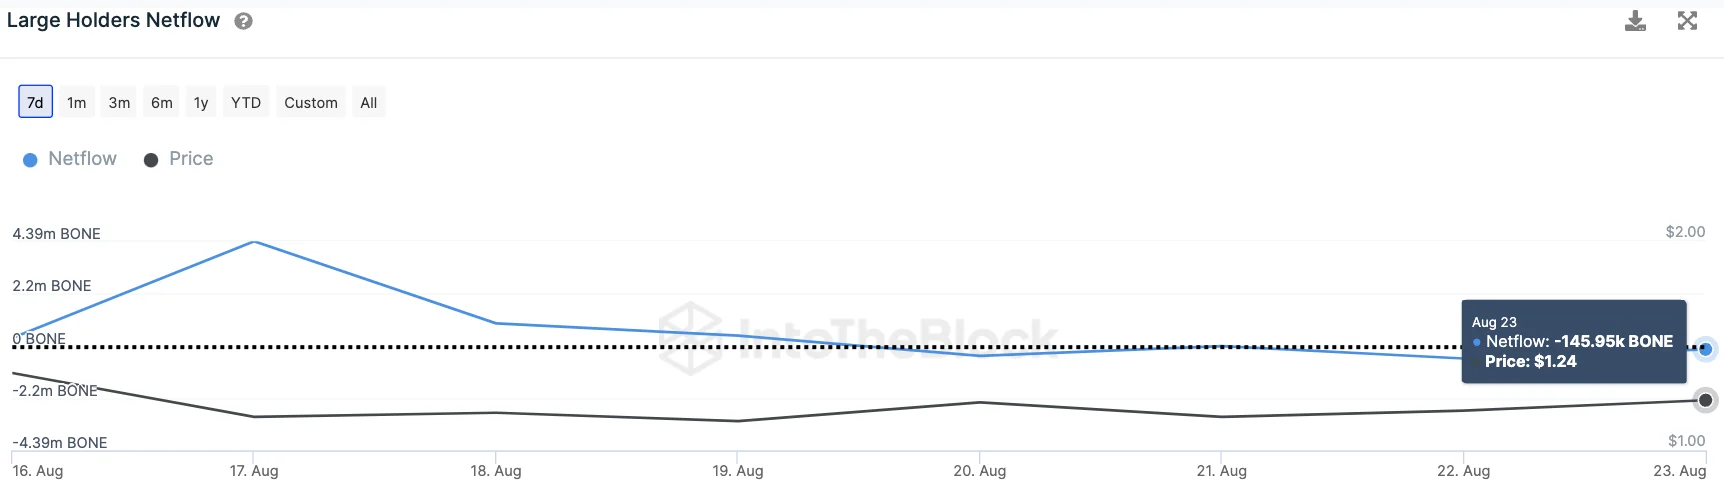The image size is (1724, 492).
Task: Select the 7d time range
Action: tap(35, 102)
